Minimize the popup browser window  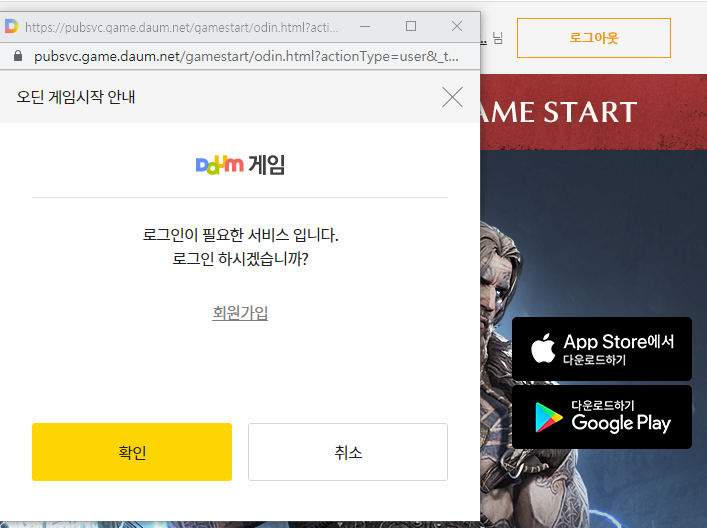[x=365, y=27]
